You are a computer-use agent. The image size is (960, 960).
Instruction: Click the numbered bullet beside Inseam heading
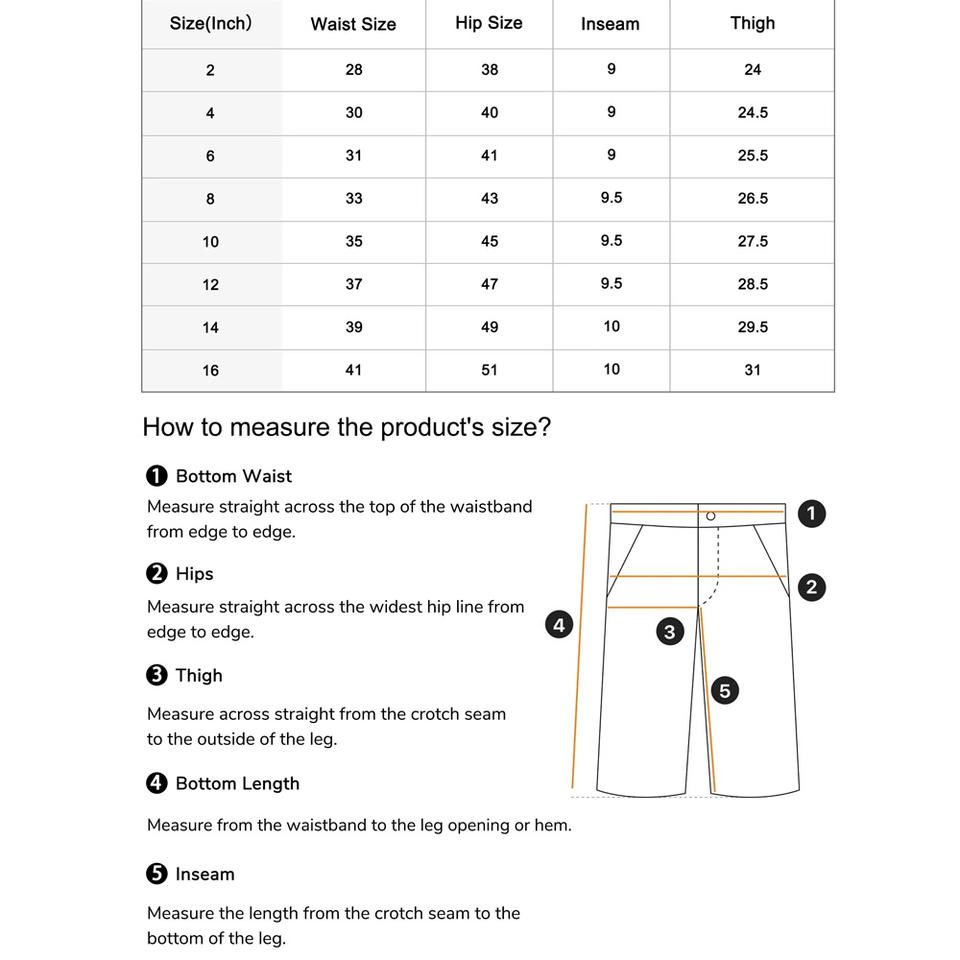(x=157, y=874)
